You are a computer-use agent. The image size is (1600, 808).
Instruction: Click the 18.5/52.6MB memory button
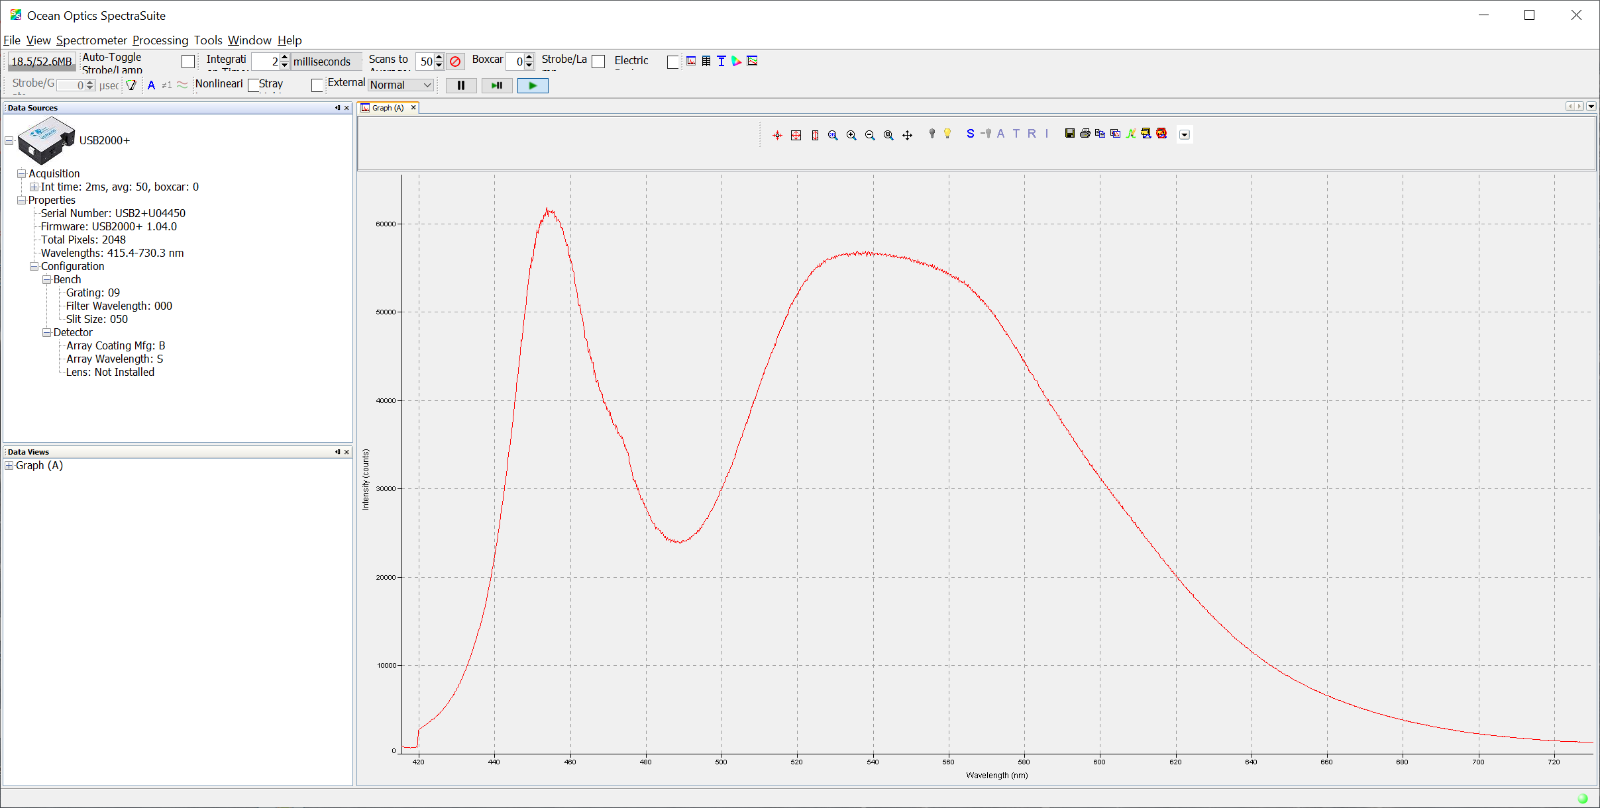tap(42, 62)
